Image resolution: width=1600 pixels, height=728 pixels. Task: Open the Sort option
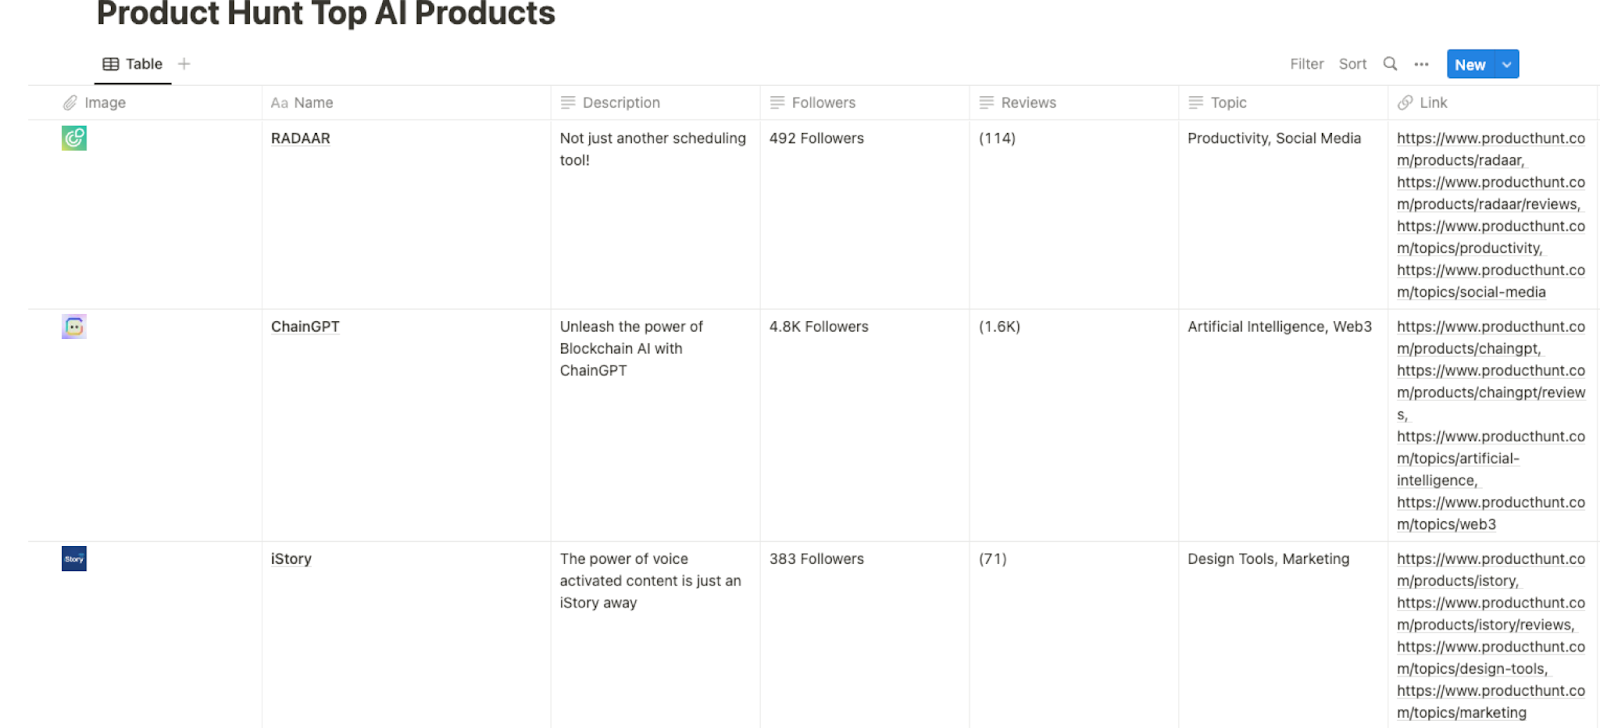1352,64
